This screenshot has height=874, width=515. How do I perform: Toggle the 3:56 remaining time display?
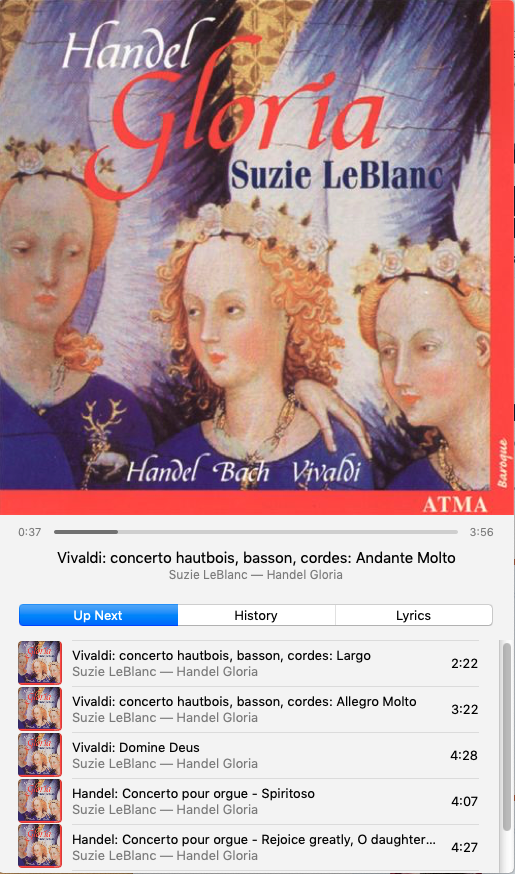tap(482, 532)
